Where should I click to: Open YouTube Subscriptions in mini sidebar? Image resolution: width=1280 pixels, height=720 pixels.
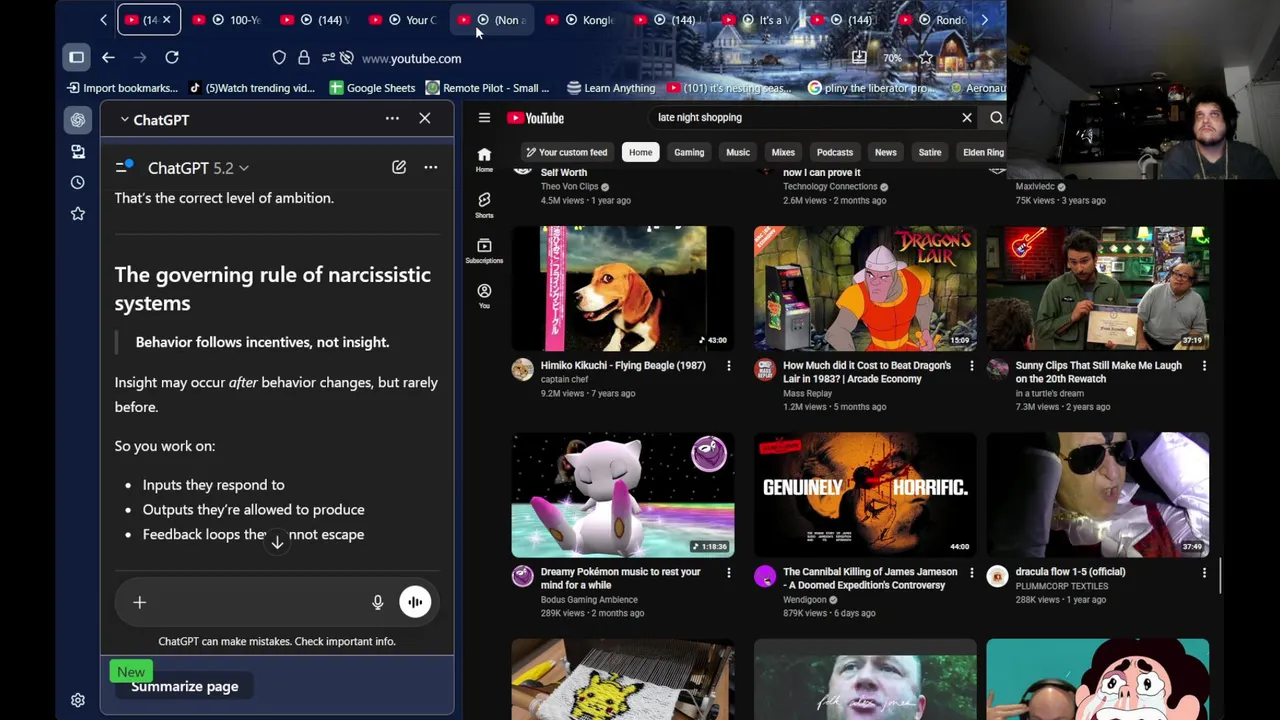click(484, 251)
